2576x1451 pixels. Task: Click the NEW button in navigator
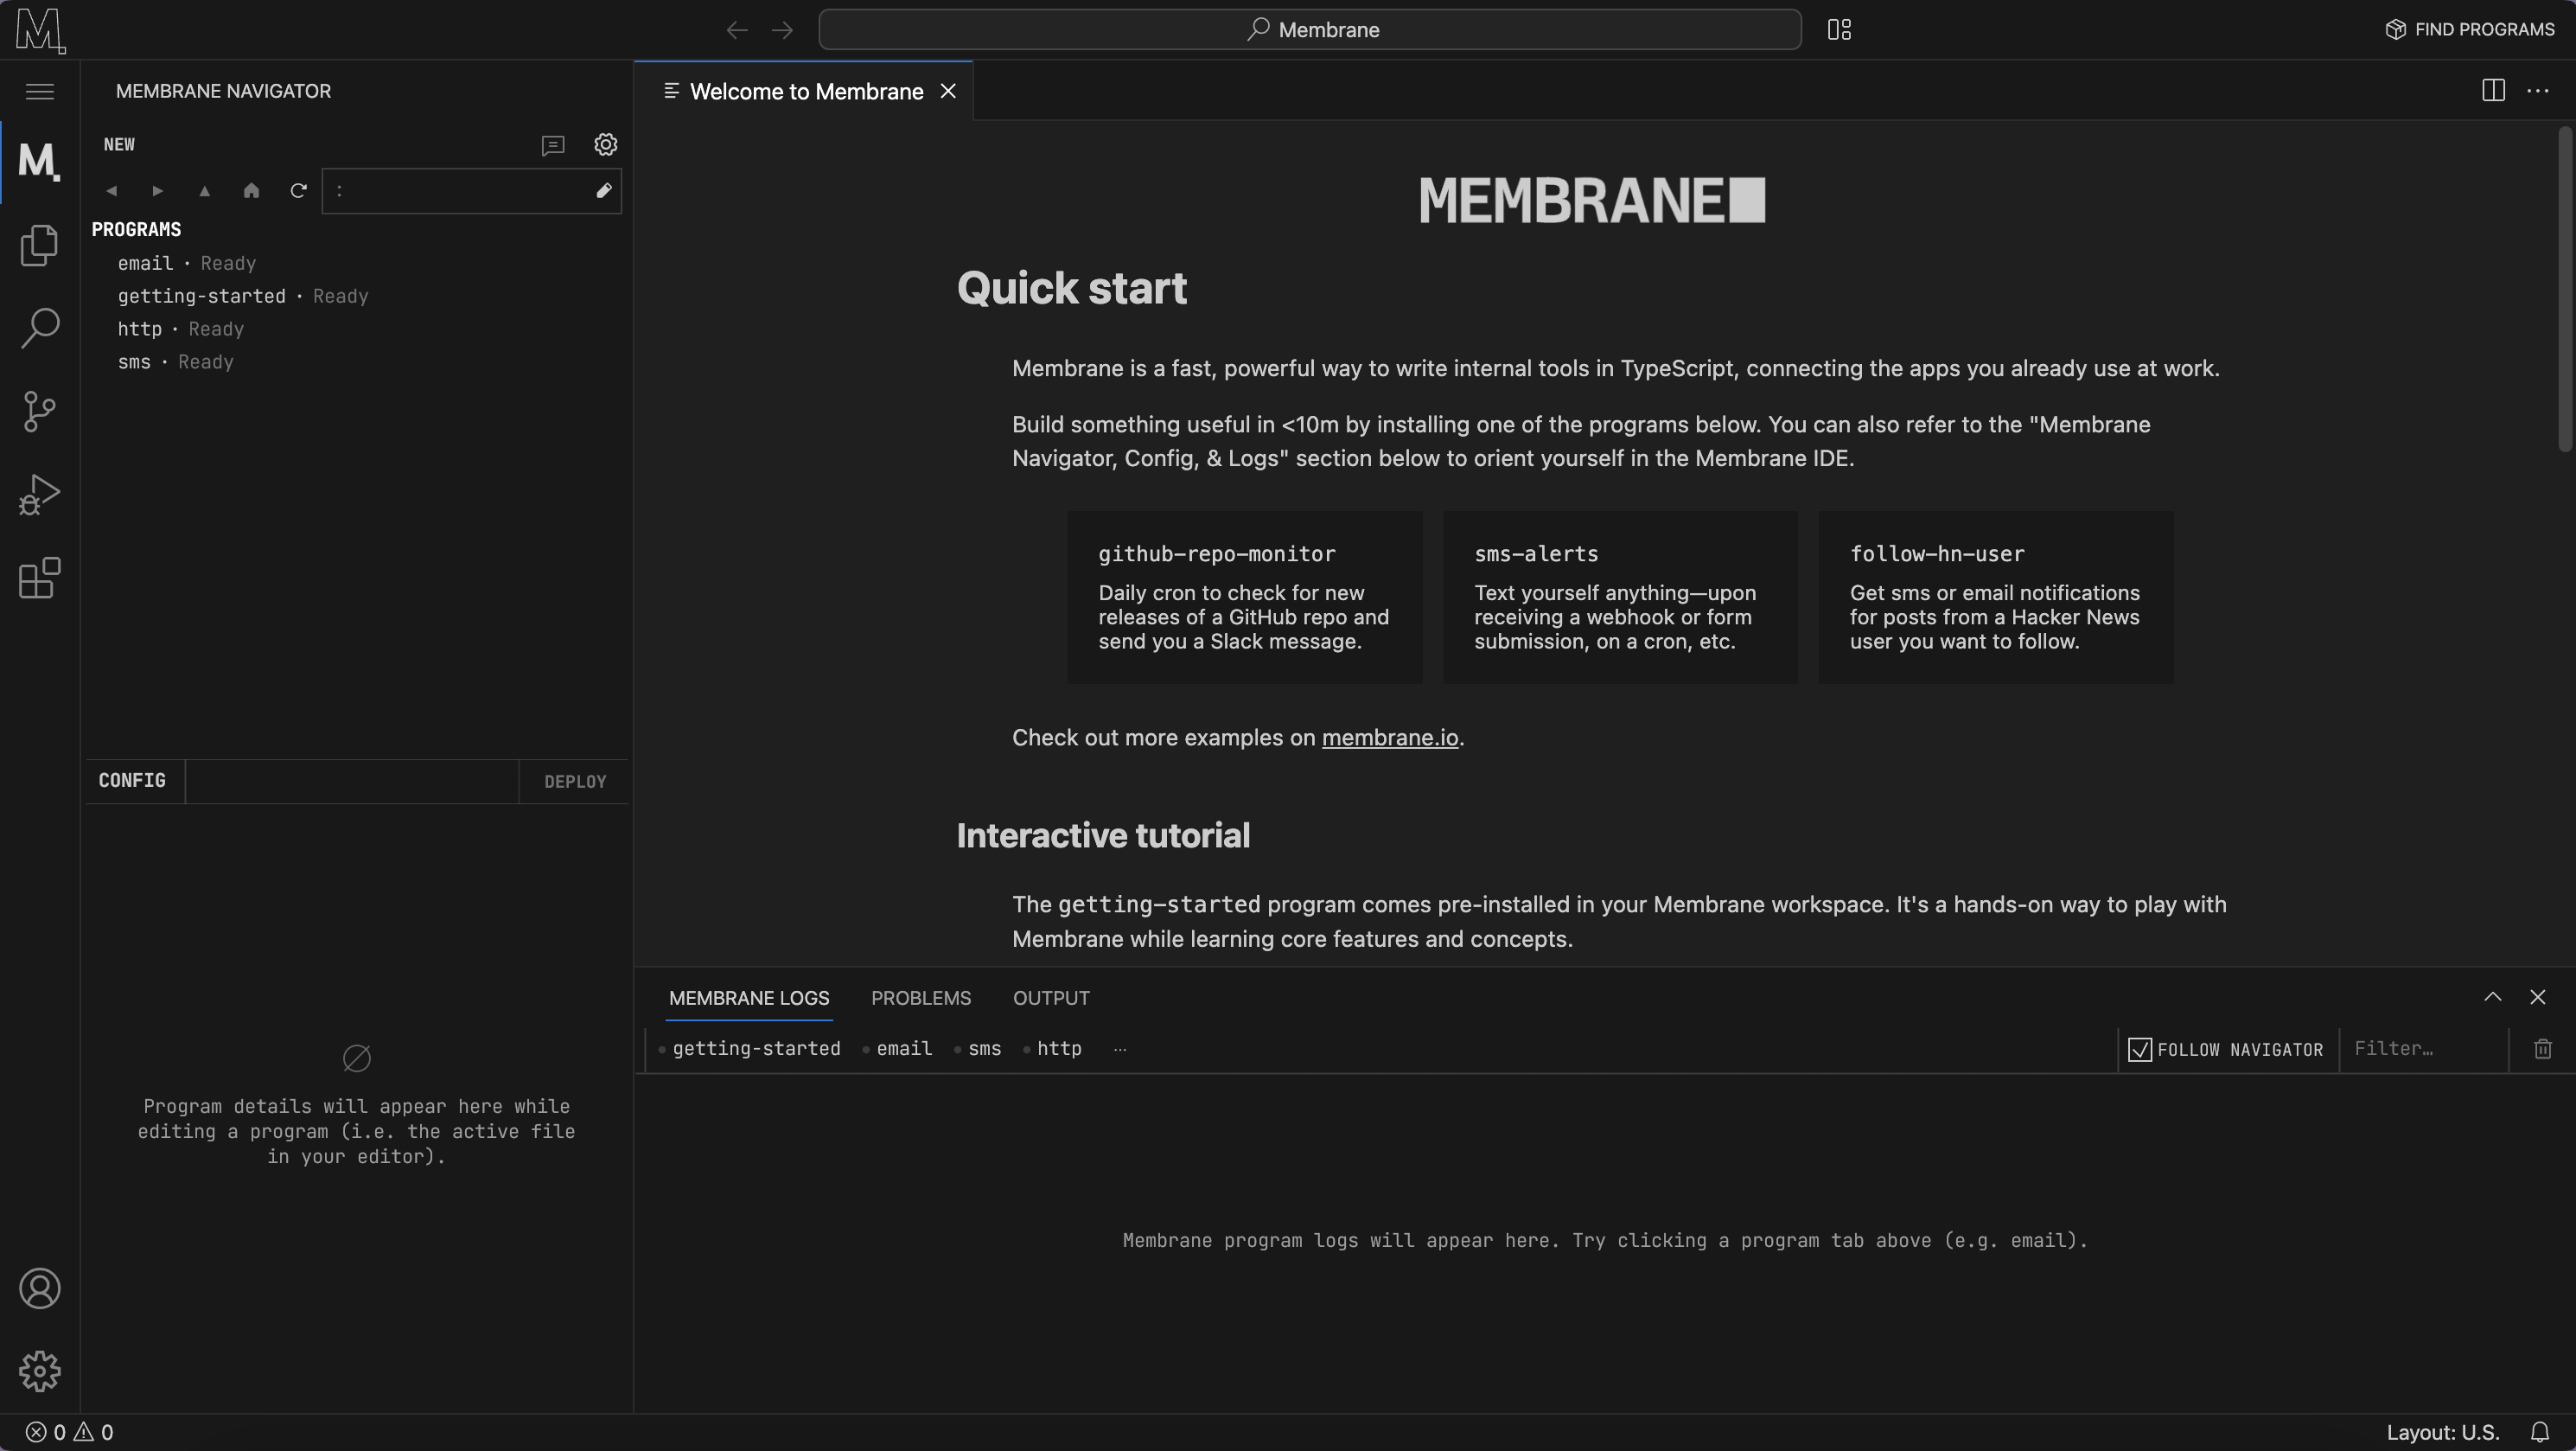(119, 145)
